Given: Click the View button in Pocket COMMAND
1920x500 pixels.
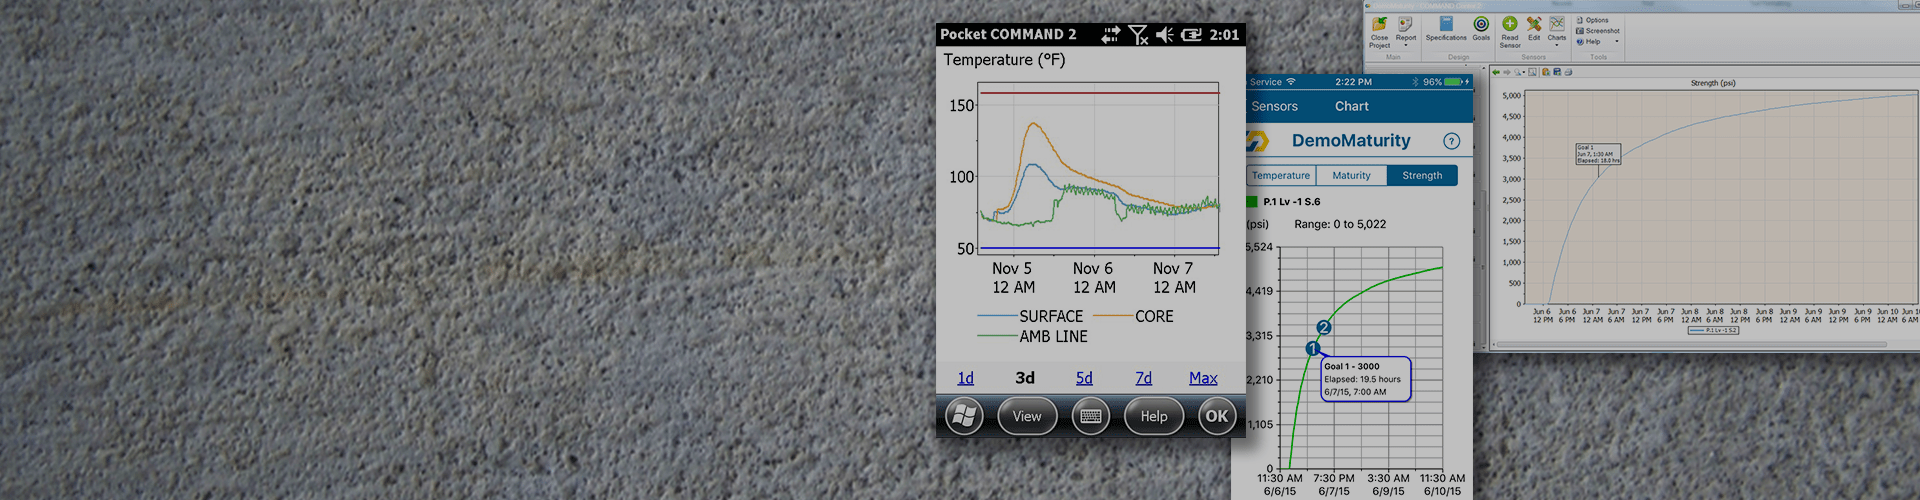Looking at the screenshot, I should [x=1027, y=416].
